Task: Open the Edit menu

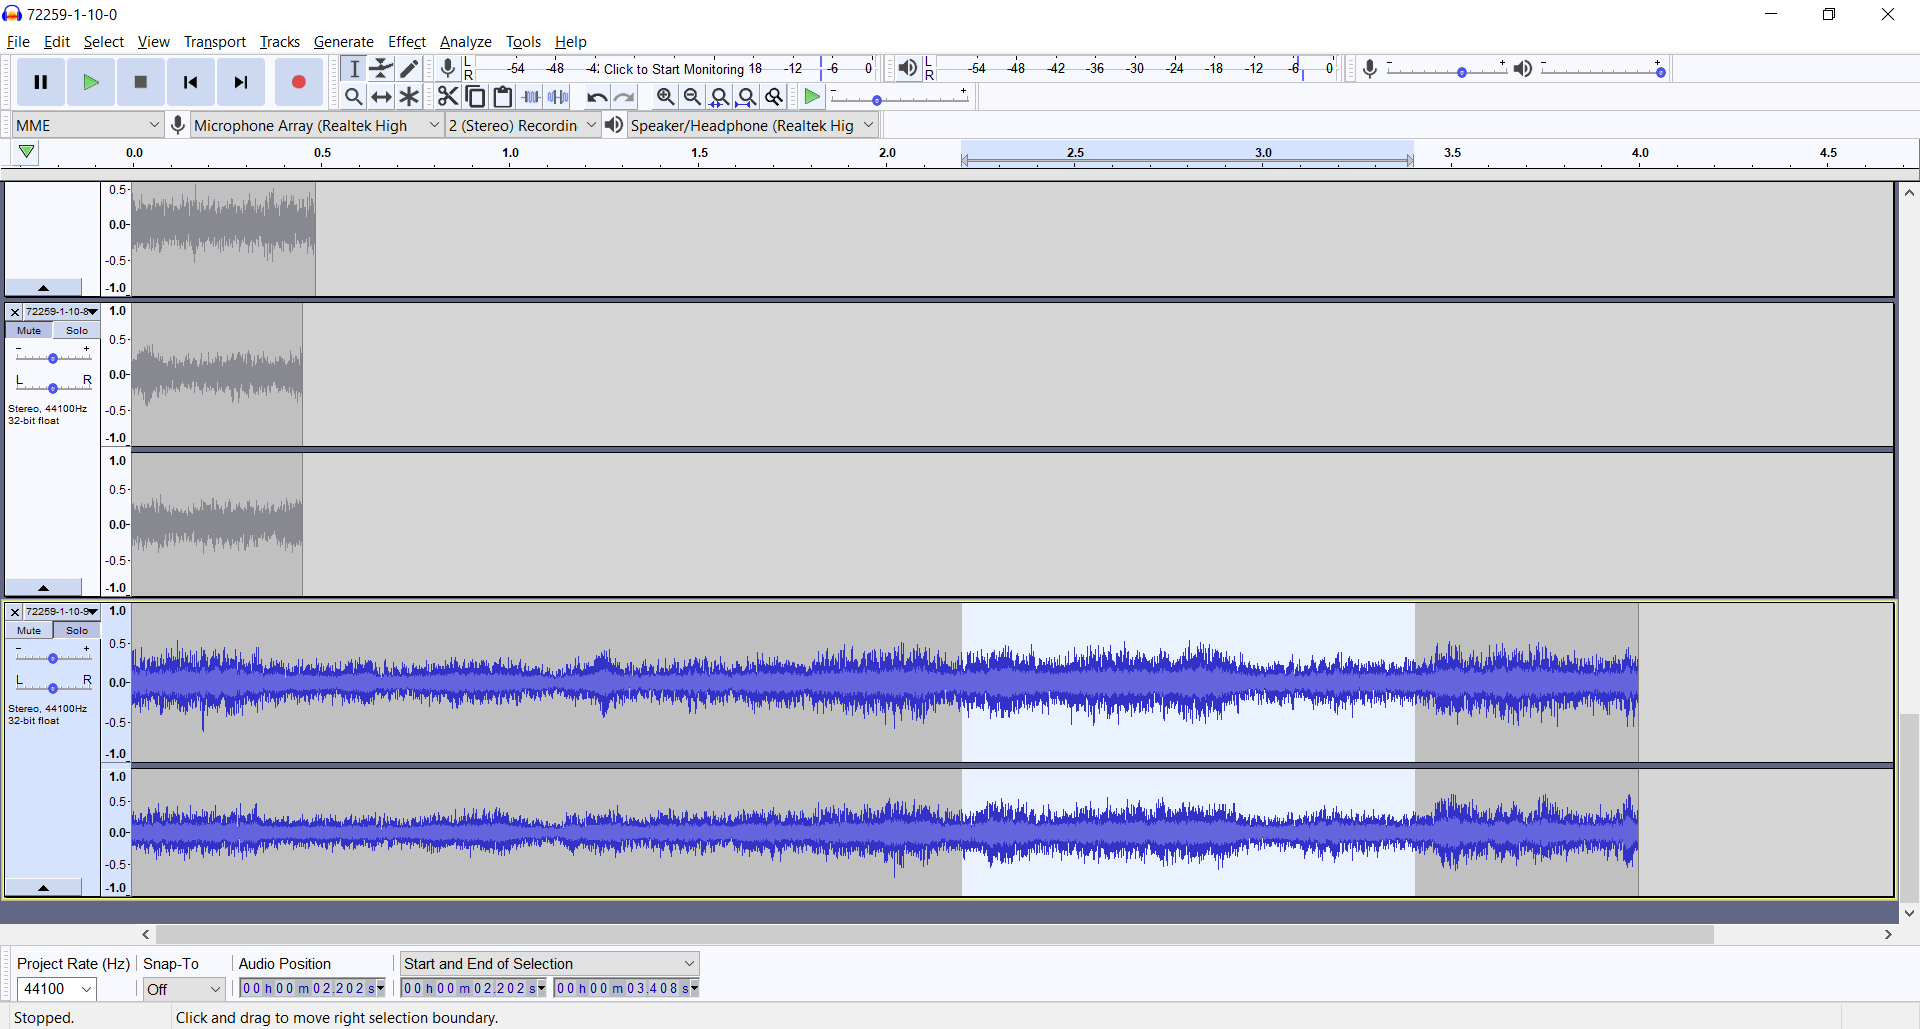Action: tap(56, 42)
